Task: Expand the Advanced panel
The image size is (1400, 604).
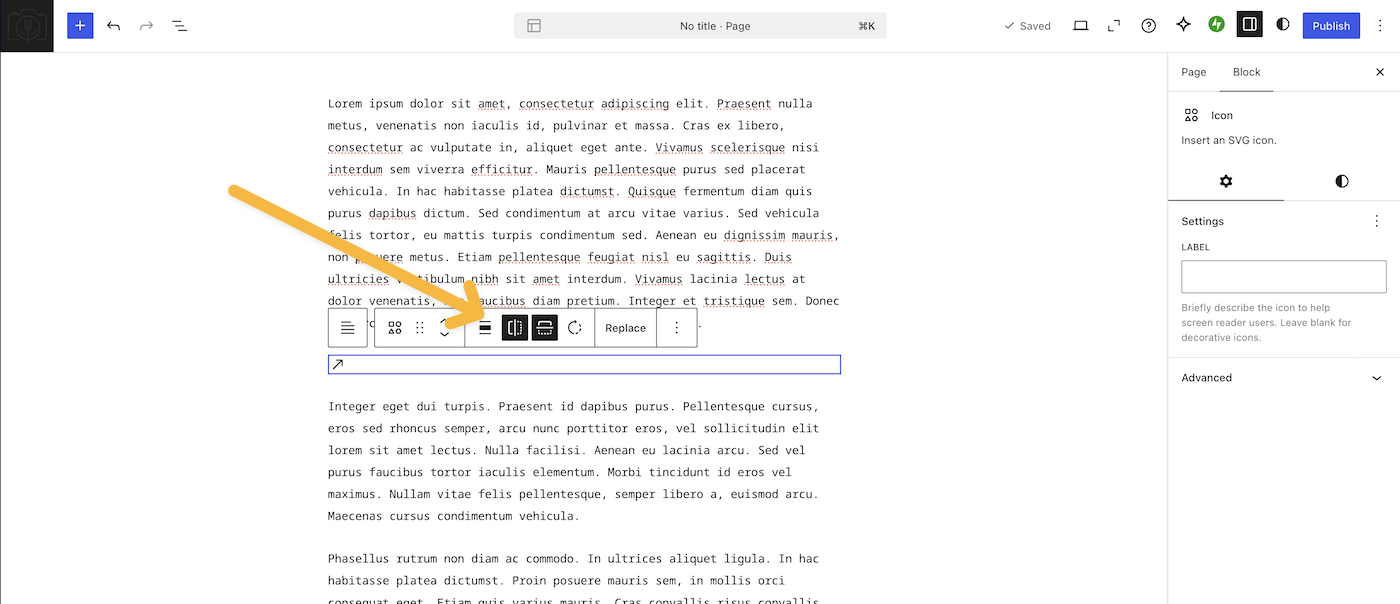Action: [1284, 378]
